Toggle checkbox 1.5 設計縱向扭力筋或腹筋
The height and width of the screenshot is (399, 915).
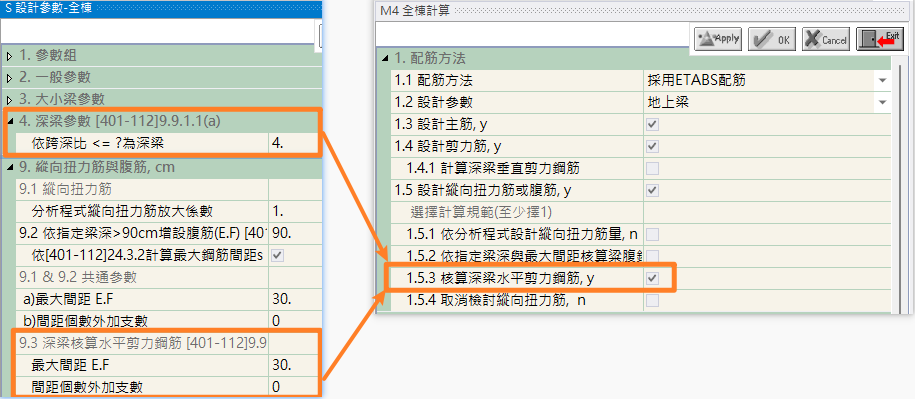pos(652,190)
